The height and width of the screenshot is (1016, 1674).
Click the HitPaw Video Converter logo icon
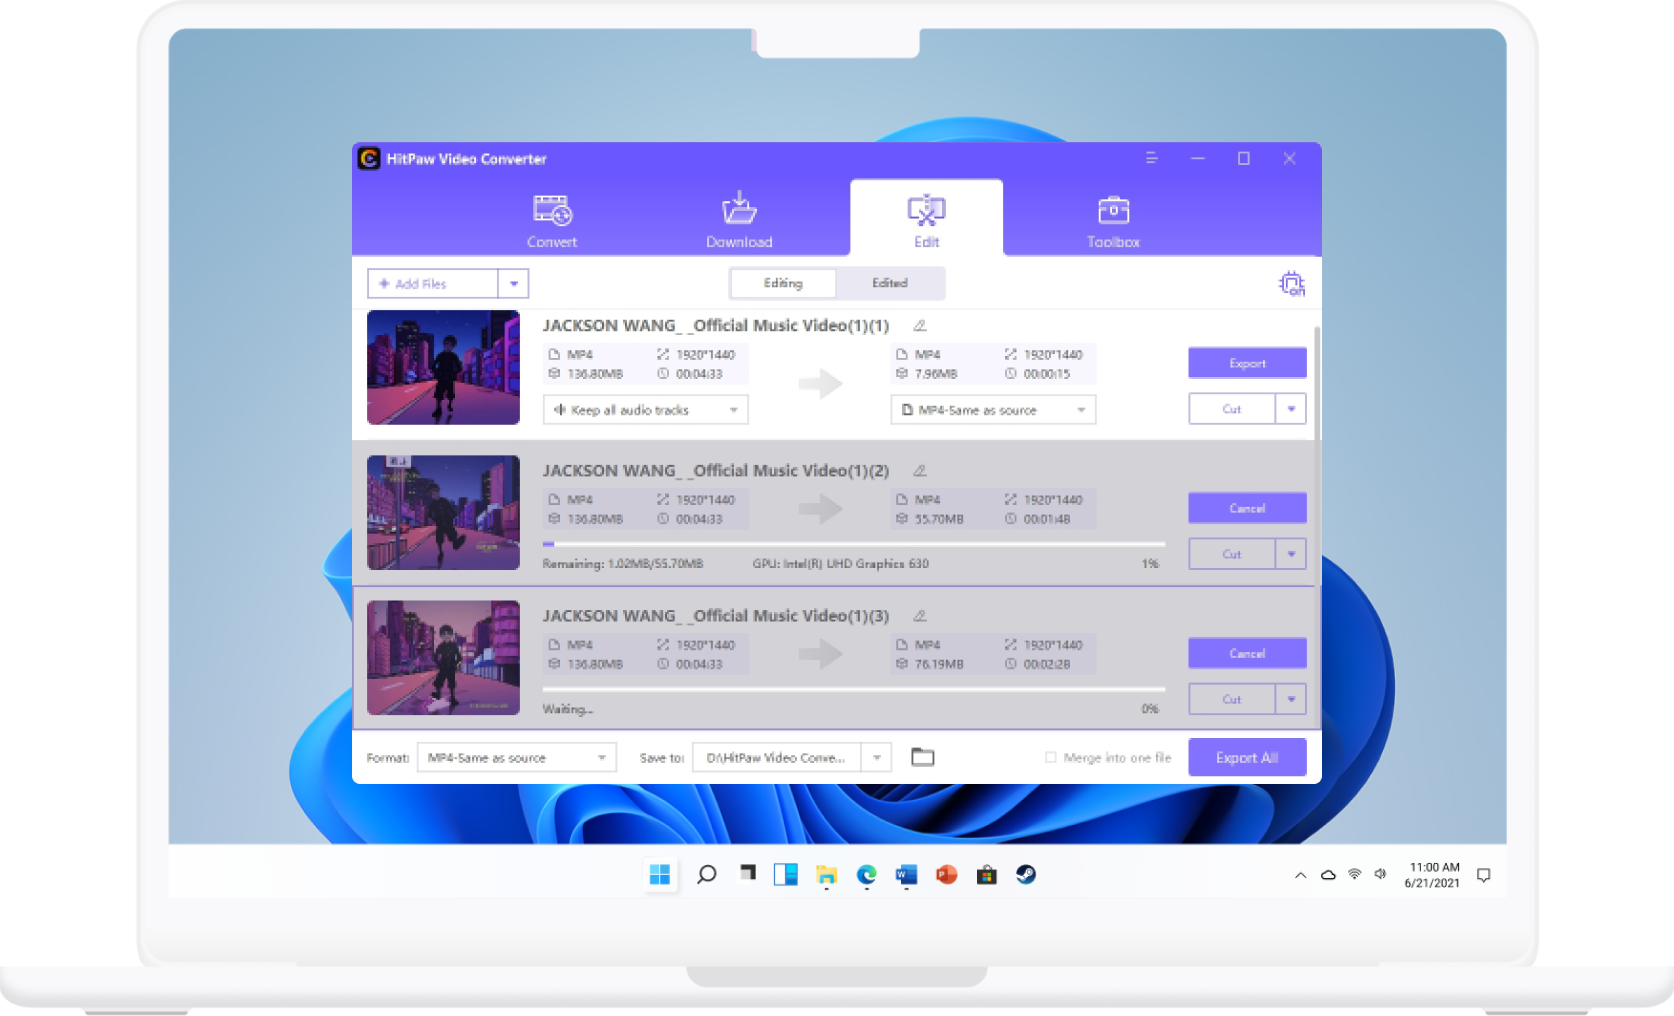369,158
